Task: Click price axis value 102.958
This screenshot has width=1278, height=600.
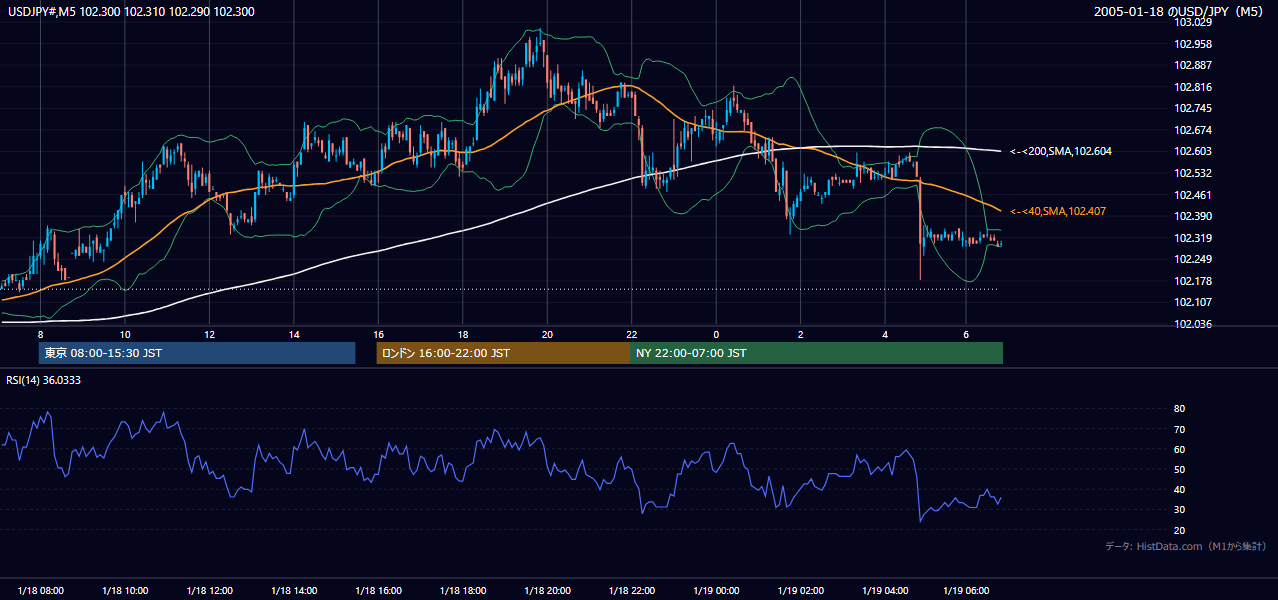Action: (x=1193, y=44)
